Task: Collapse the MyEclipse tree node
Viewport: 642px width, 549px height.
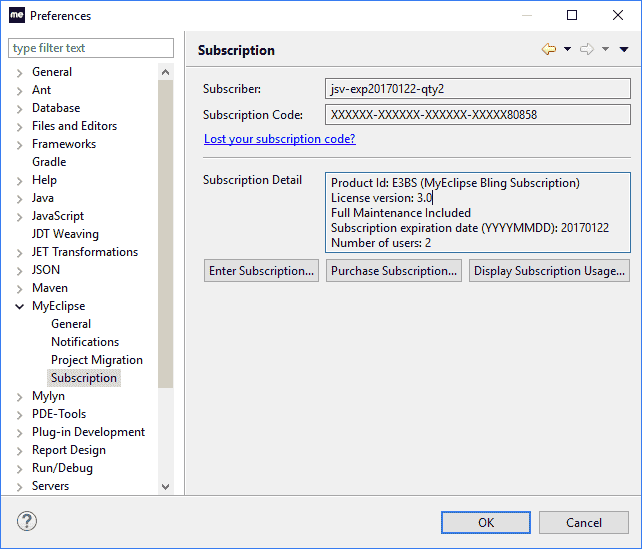Action: [19, 307]
